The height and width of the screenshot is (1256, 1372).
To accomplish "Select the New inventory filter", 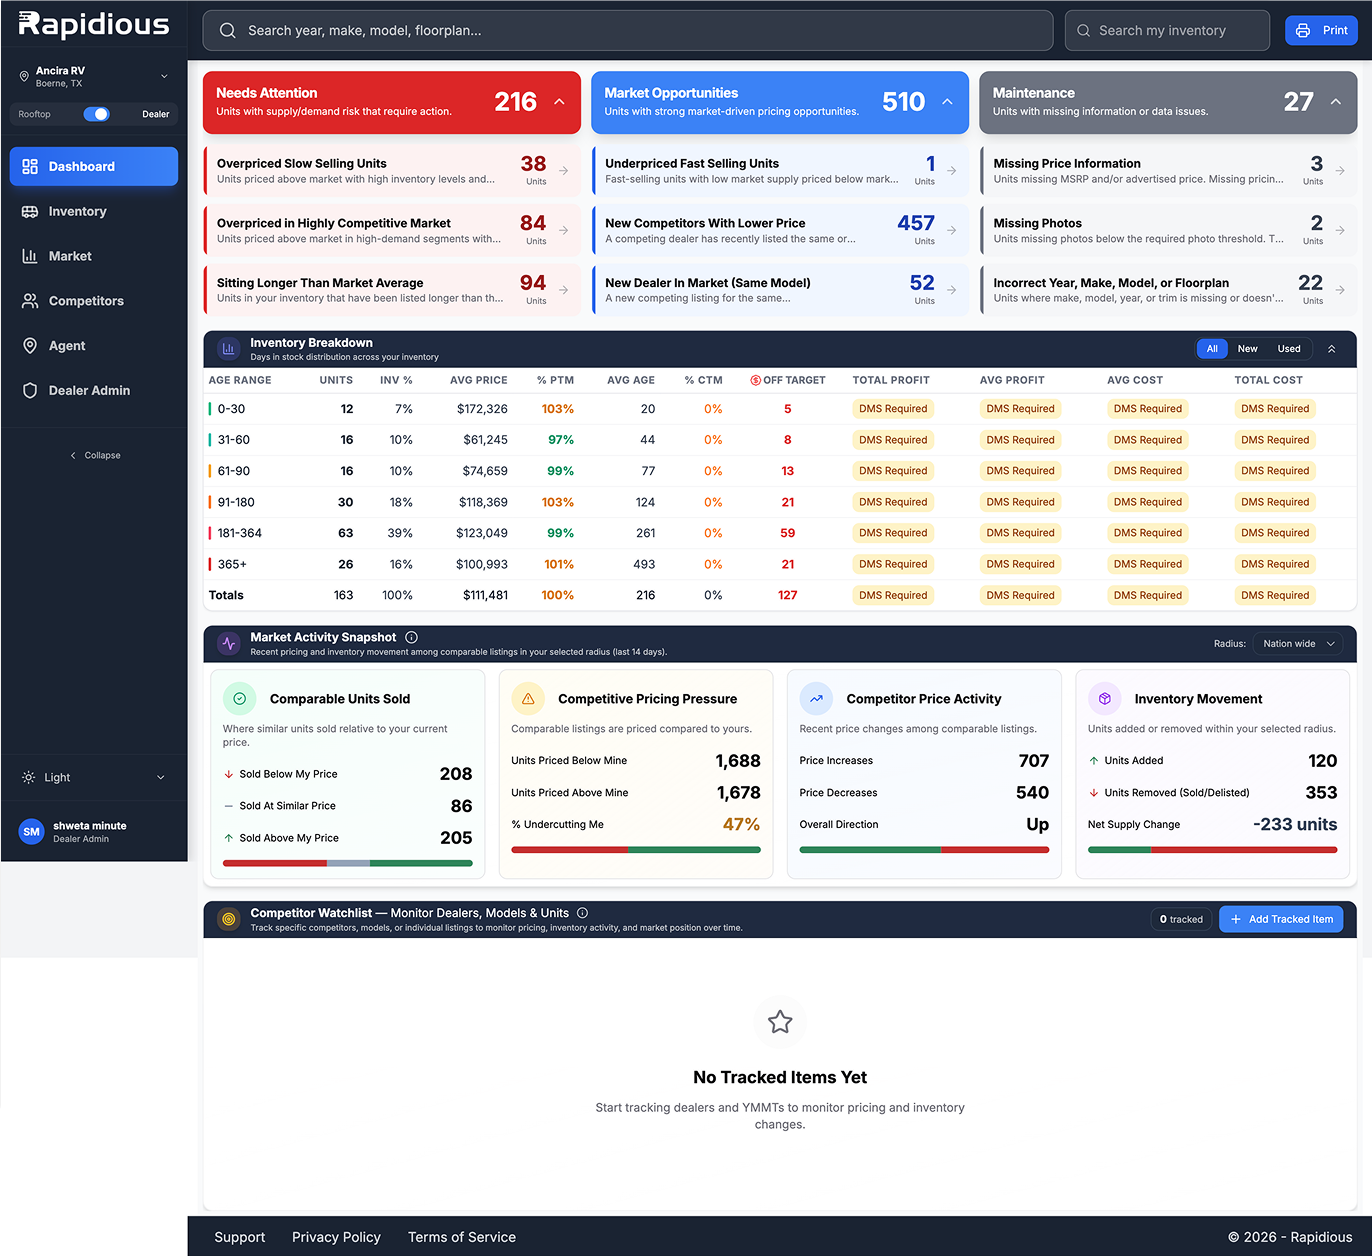I will pyautogui.click(x=1247, y=349).
